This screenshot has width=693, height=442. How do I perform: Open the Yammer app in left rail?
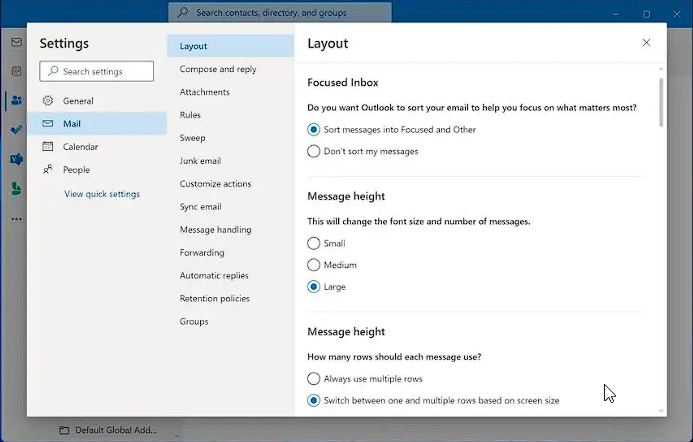16,159
